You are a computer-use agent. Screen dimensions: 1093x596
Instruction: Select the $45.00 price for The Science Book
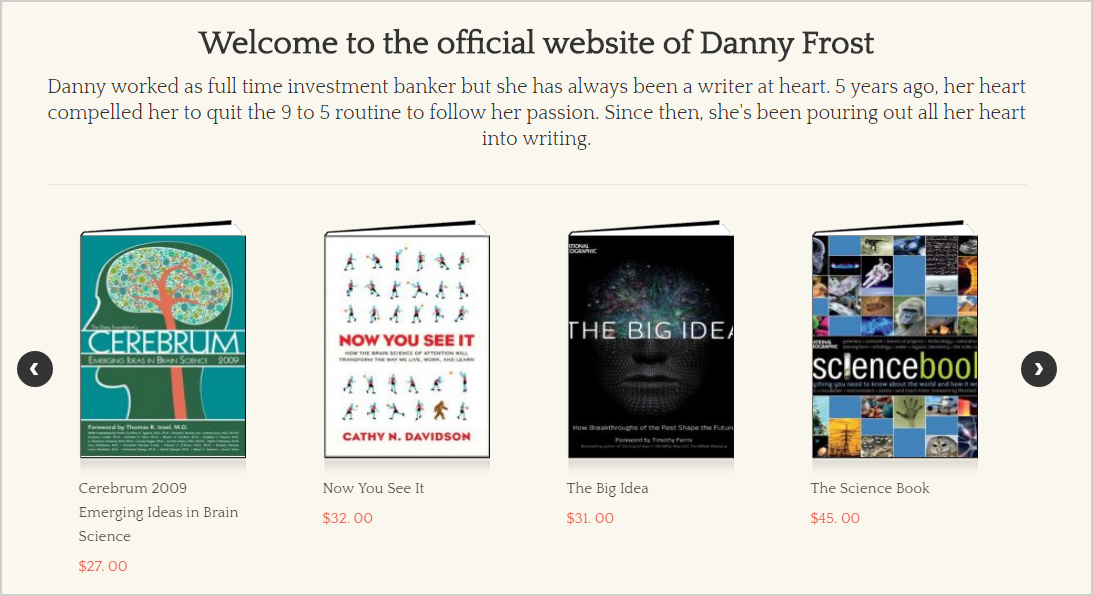point(835,518)
